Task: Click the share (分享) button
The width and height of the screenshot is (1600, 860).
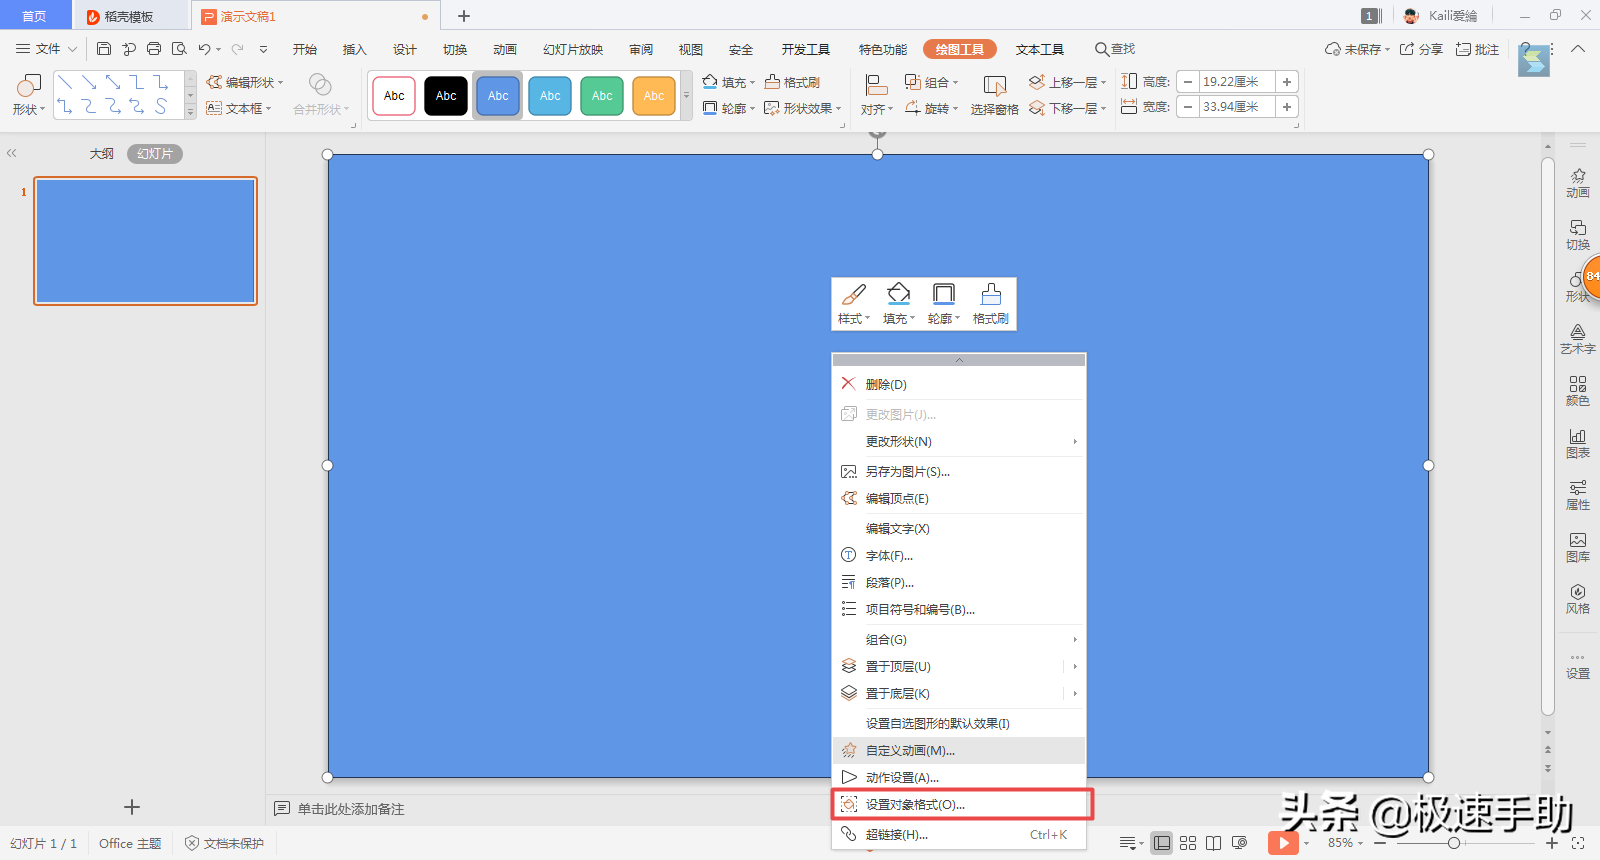Action: click(x=1421, y=49)
